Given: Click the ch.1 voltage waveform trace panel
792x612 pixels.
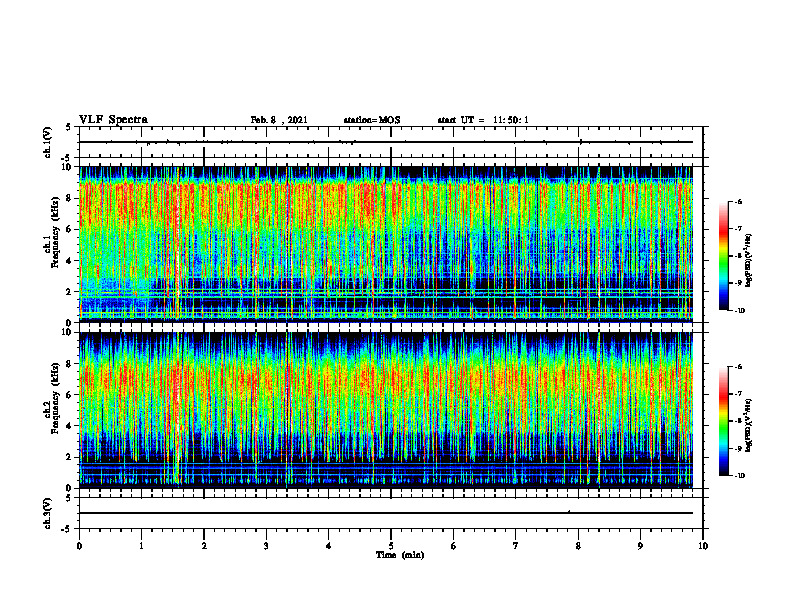Looking at the screenshot, I should pos(391,142).
